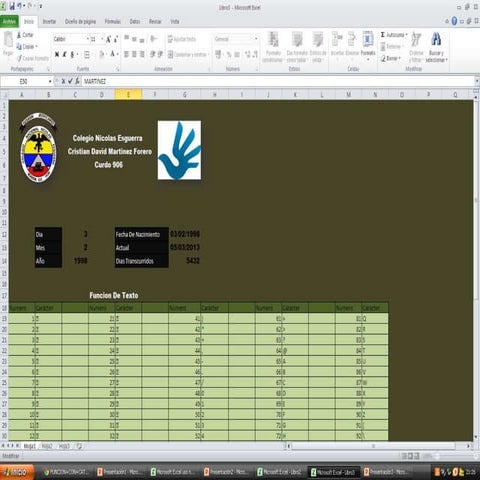Click the Cortar scissors button
Viewport: 480px width, 480px height.
click(25, 35)
